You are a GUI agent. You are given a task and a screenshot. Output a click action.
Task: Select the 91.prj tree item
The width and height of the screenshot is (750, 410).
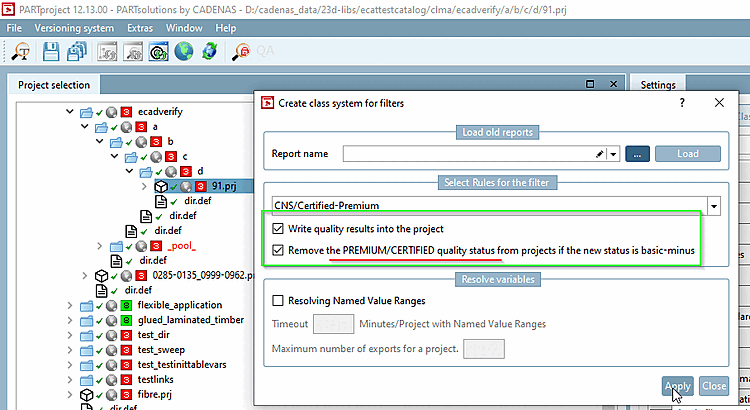224,186
